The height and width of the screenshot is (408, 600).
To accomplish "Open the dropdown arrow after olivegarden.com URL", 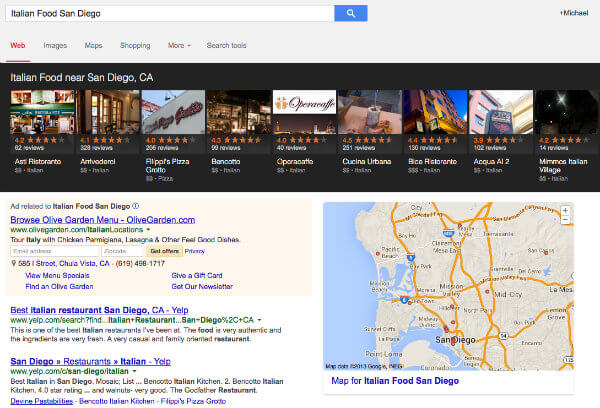I will (x=148, y=230).
